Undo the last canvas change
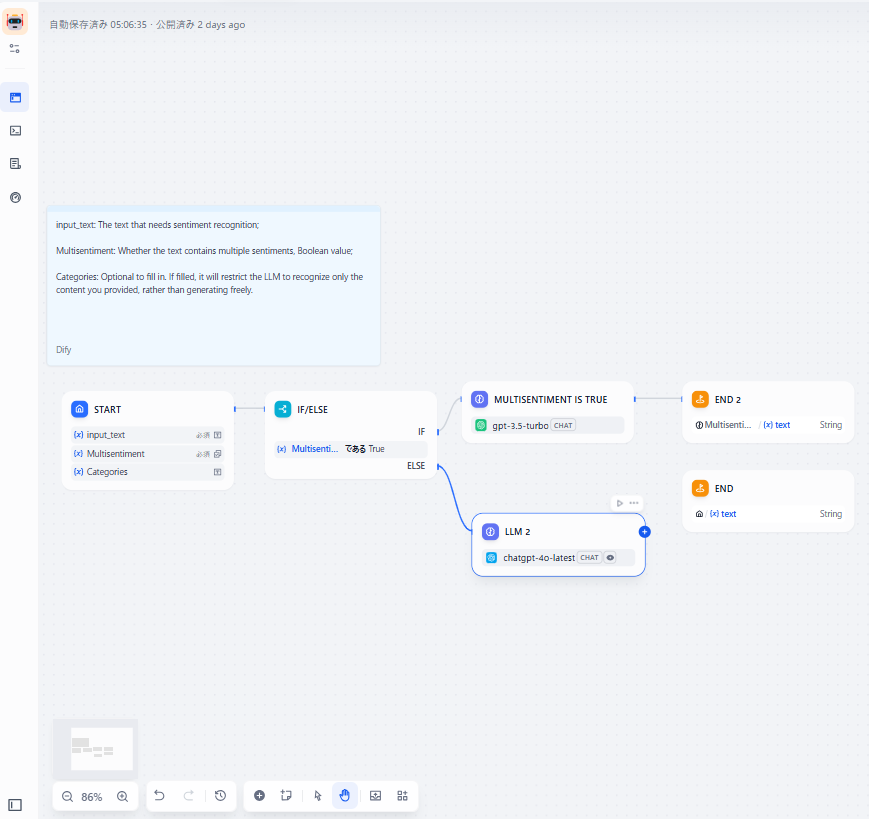The width and height of the screenshot is (869, 819). pos(159,796)
